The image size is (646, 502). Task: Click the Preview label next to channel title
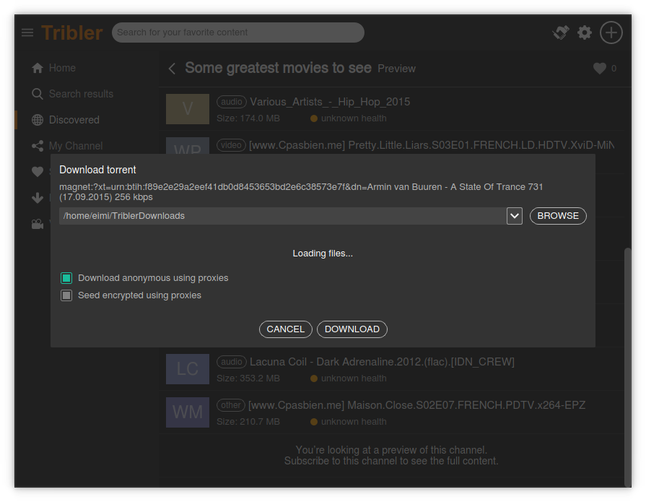click(x=396, y=68)
